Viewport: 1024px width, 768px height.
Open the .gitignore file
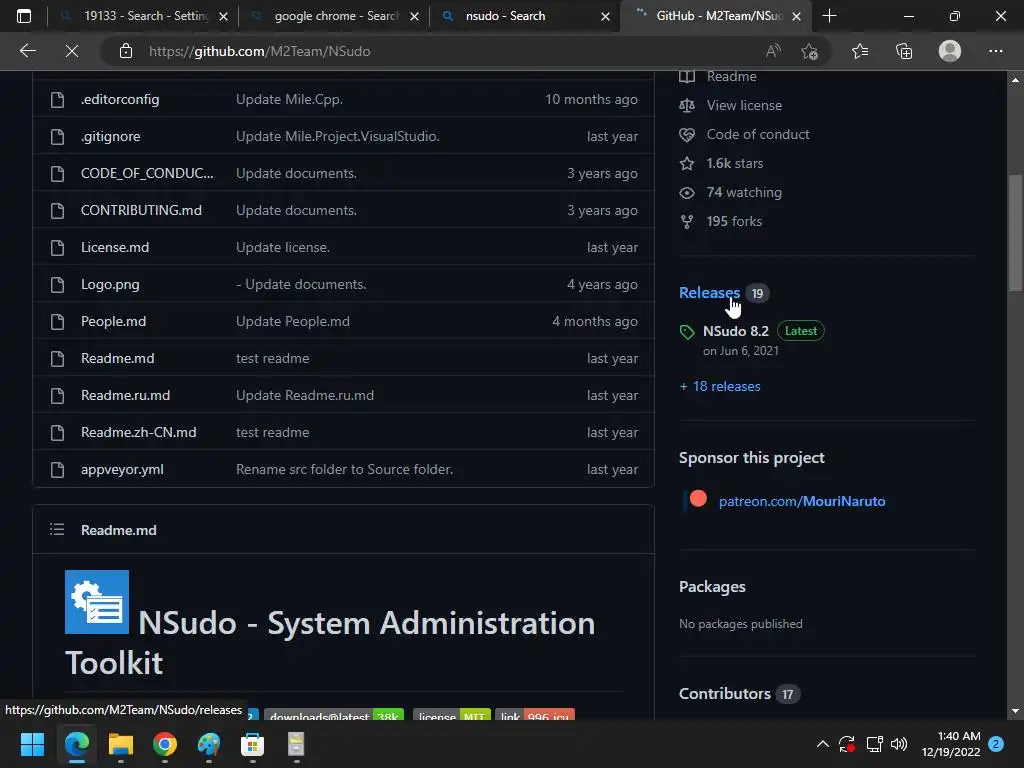tap(110, 136)
